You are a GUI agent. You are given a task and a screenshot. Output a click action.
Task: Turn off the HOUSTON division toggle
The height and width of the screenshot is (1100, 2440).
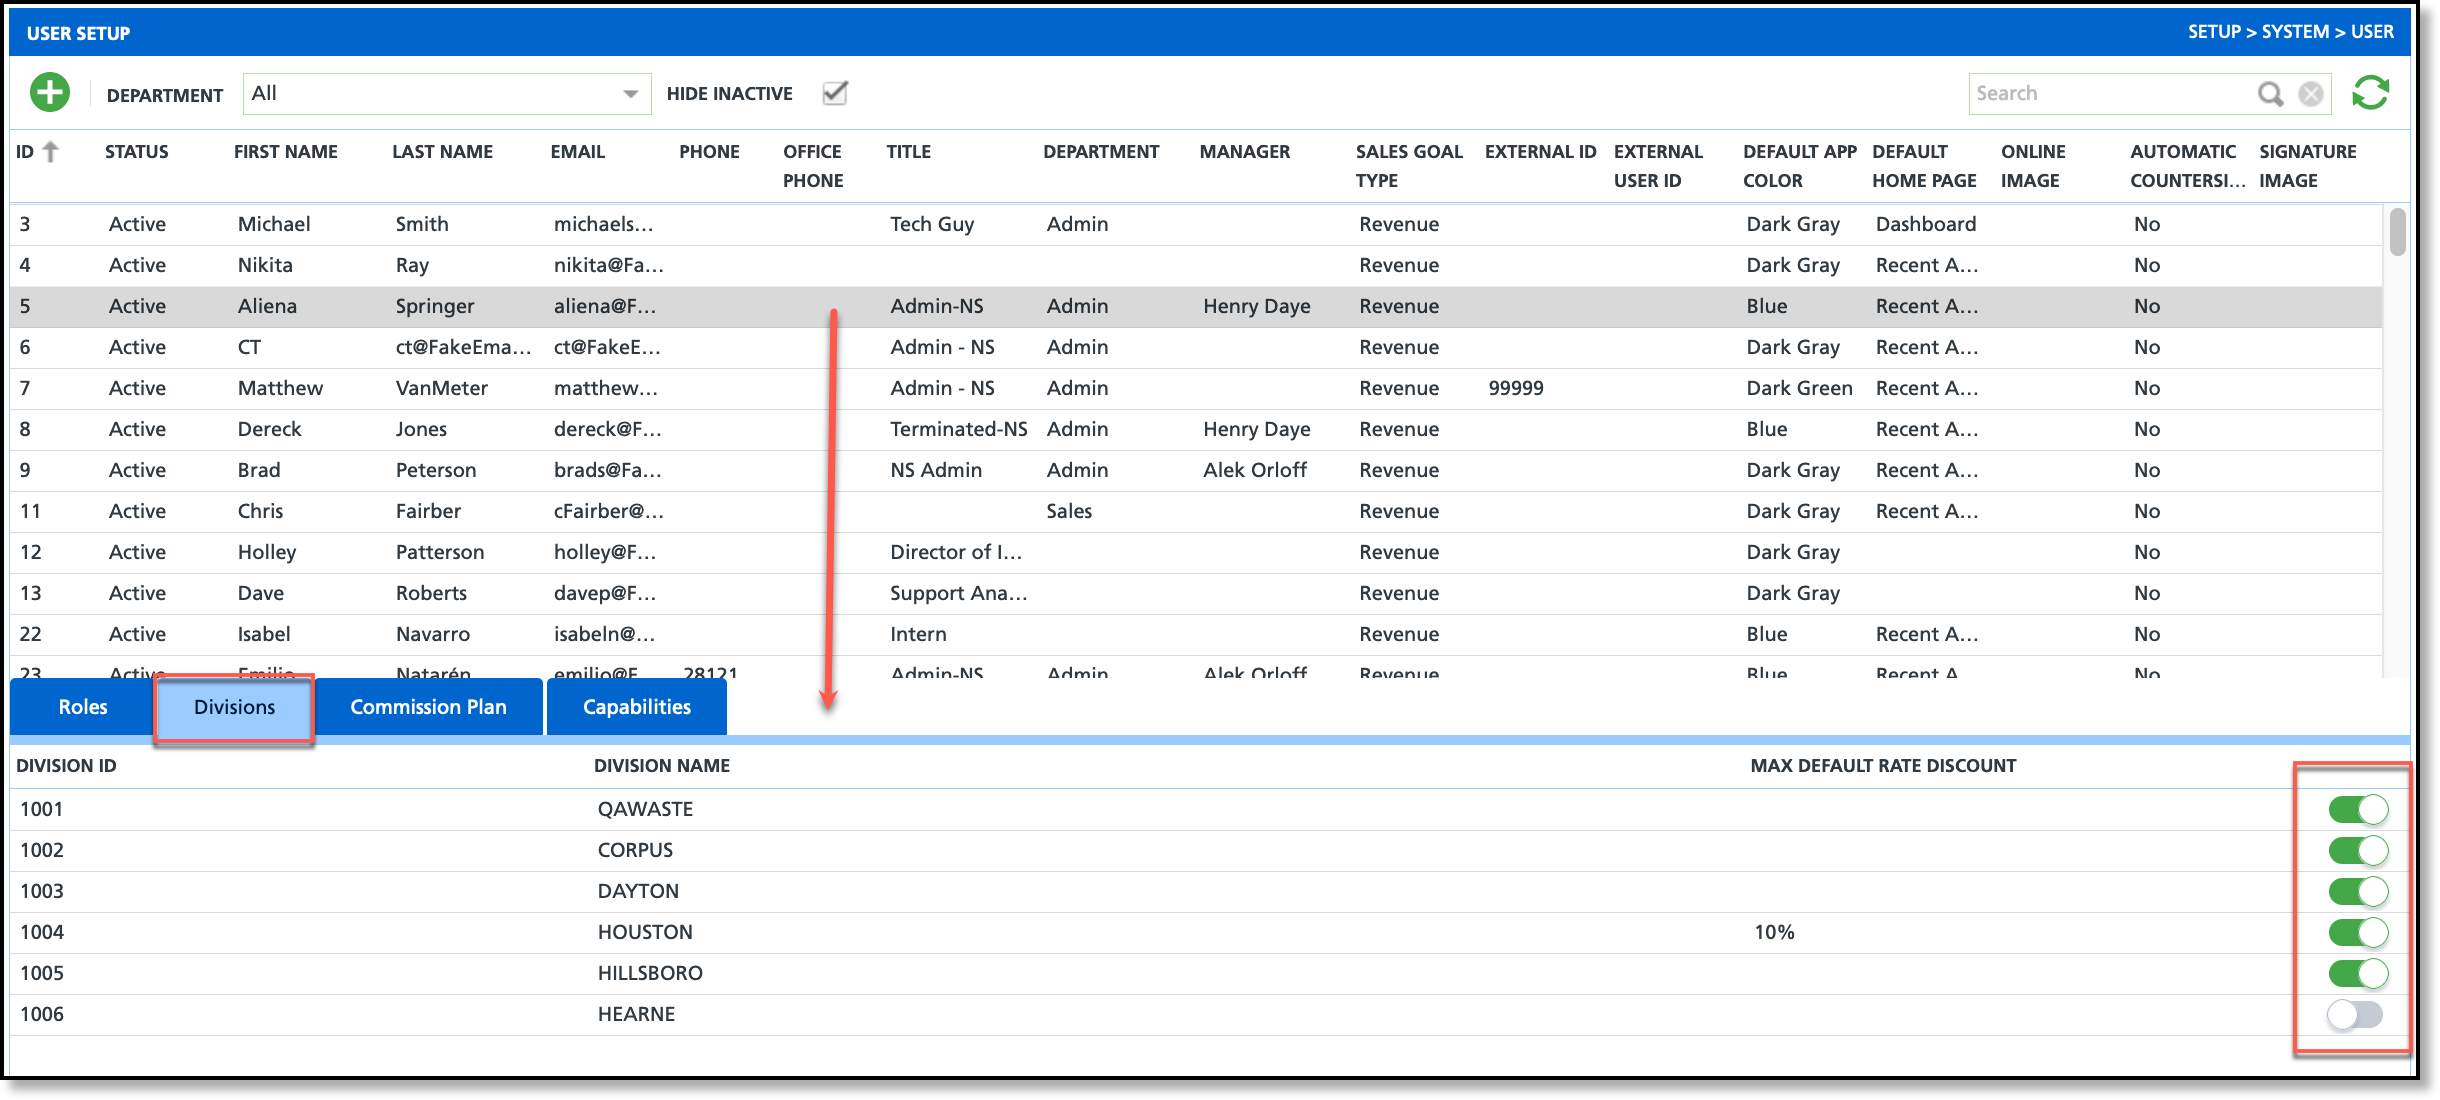(2357, 932)
